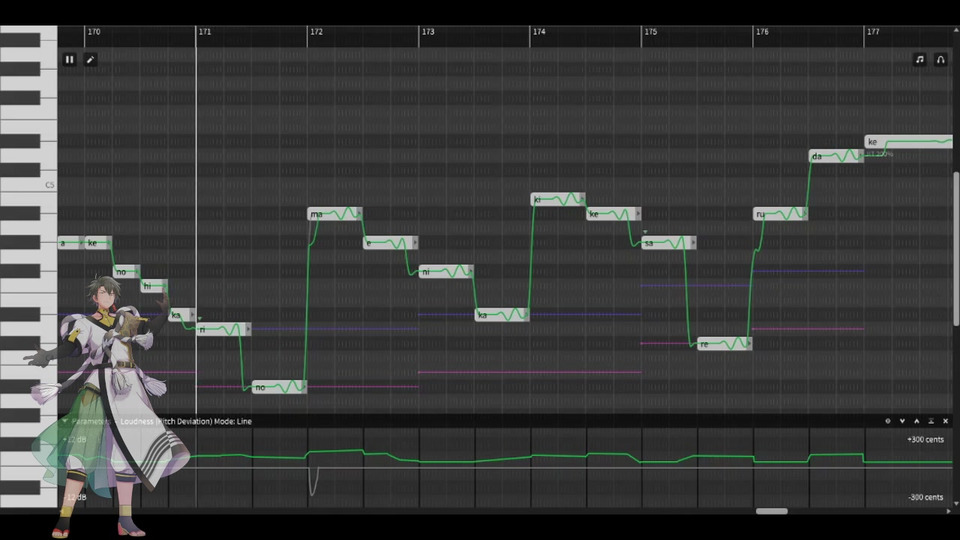Select the "da" note
The image size is (960, 540).
(836, 156)
